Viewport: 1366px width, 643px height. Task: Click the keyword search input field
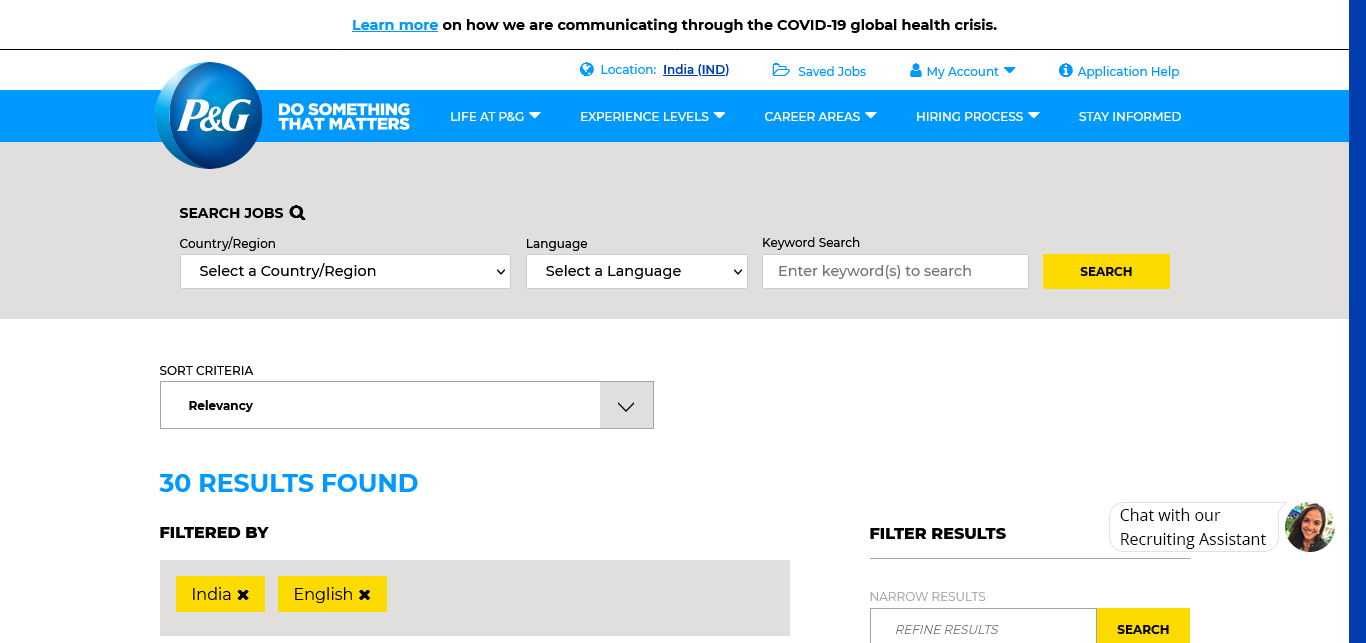[x=895, y=271]
